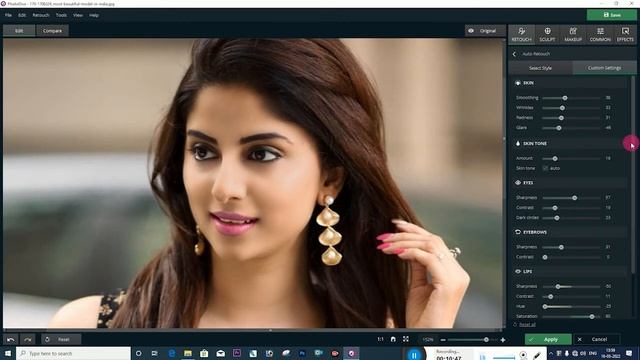Click the Eyes section eye icon

518,183
